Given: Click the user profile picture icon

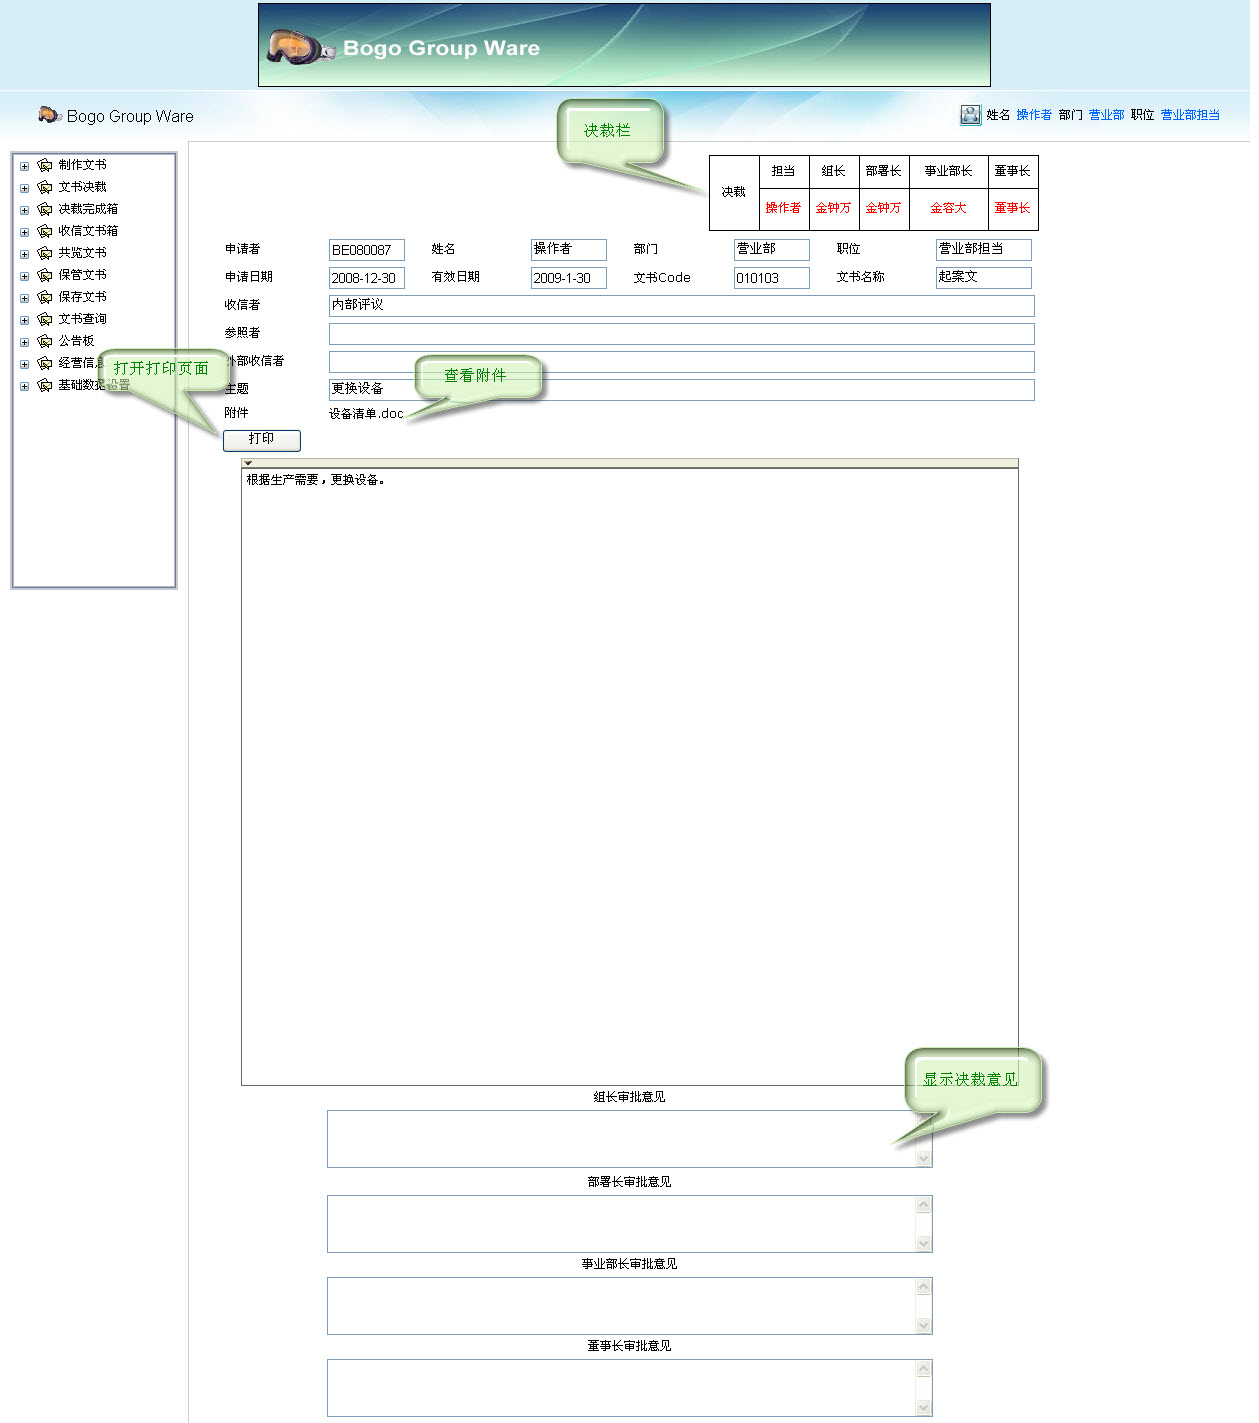Looking at the screenshot, I should click(970, 114).
